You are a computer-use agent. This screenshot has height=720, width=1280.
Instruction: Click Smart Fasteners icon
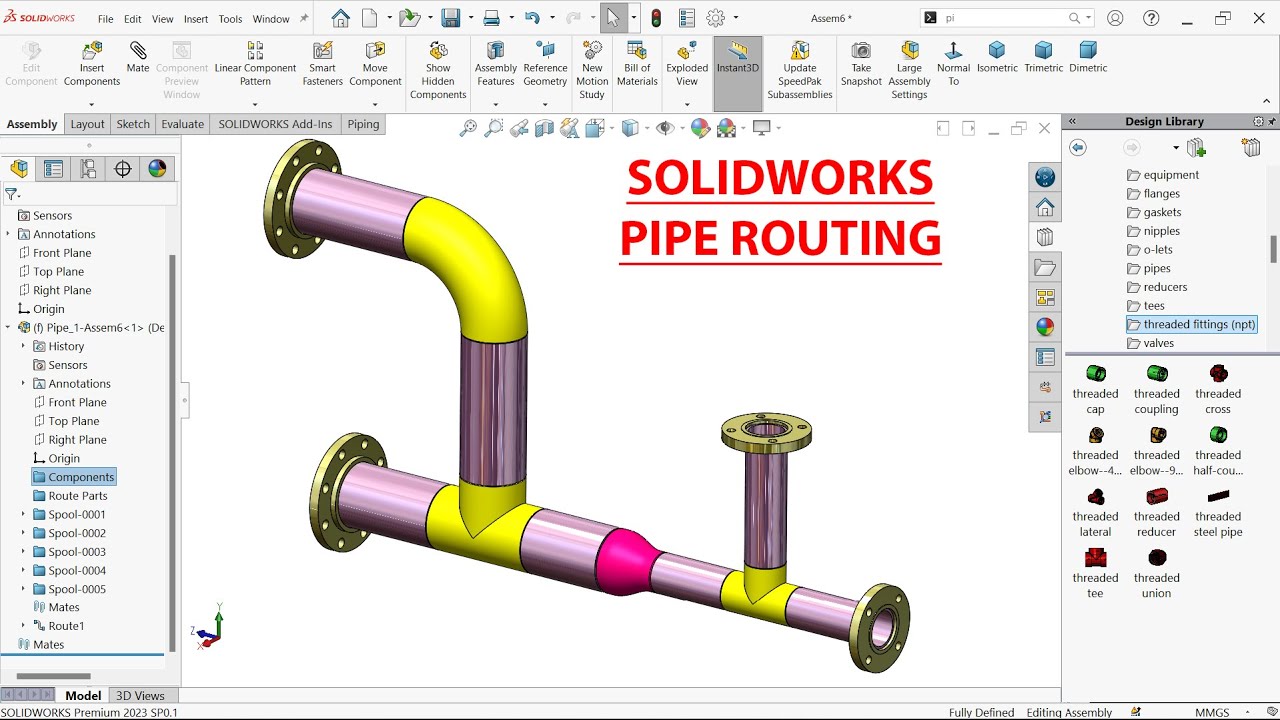pyautogui.click(x=323, y=64)
